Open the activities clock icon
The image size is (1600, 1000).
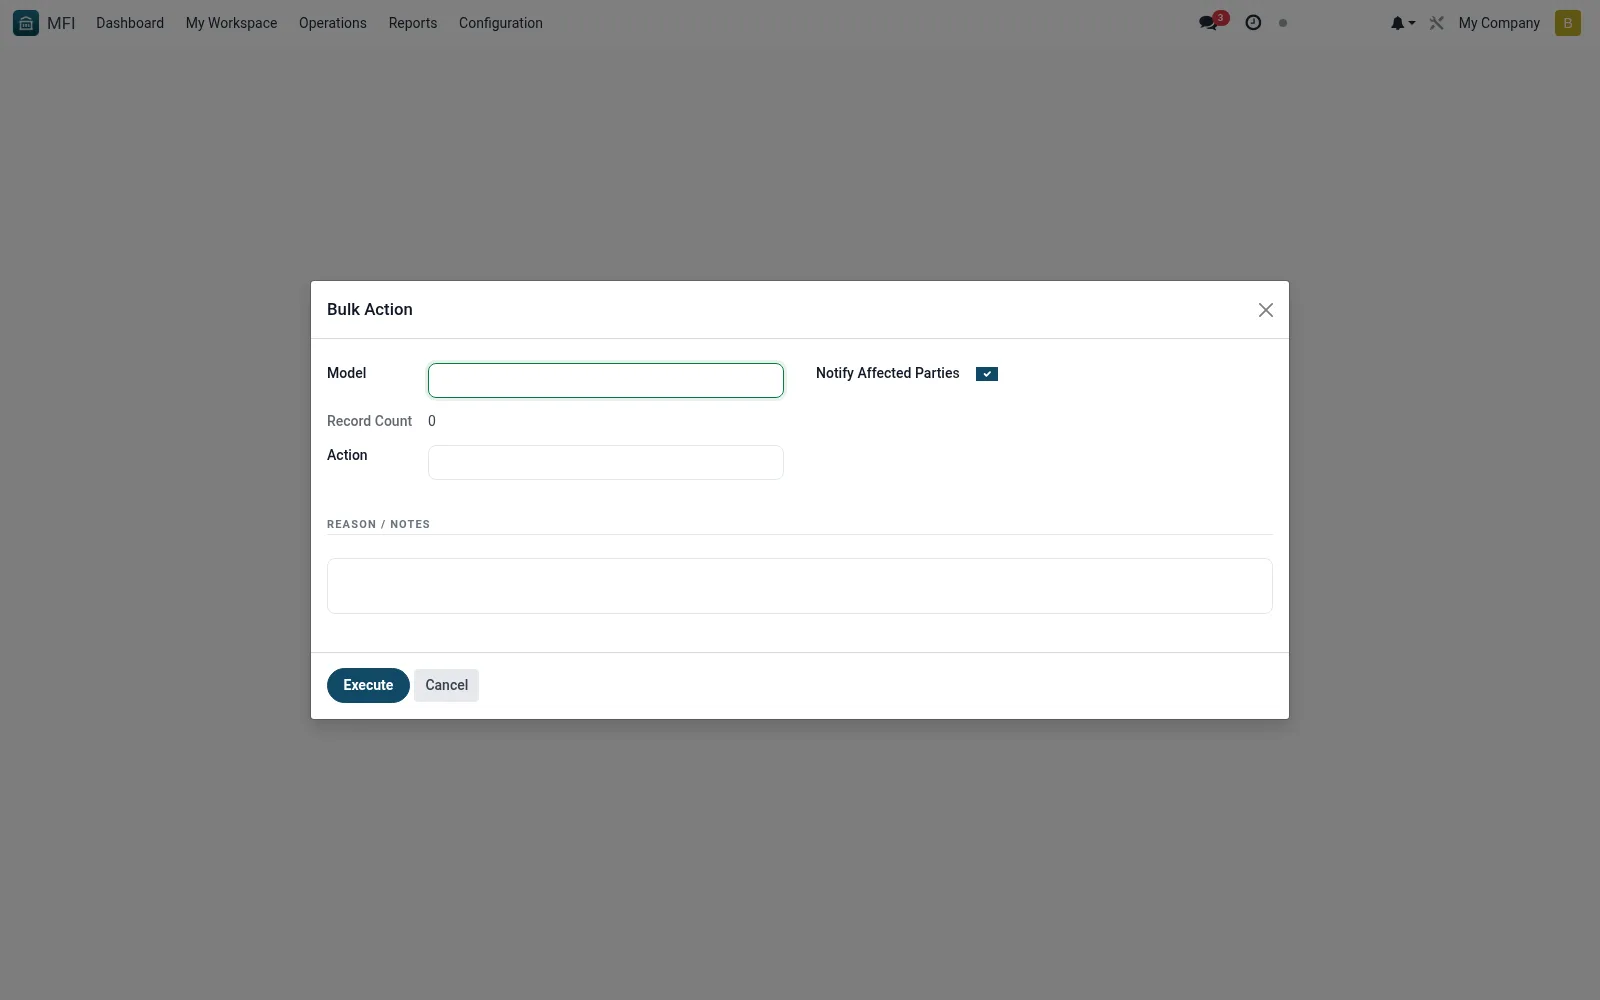1253,23
